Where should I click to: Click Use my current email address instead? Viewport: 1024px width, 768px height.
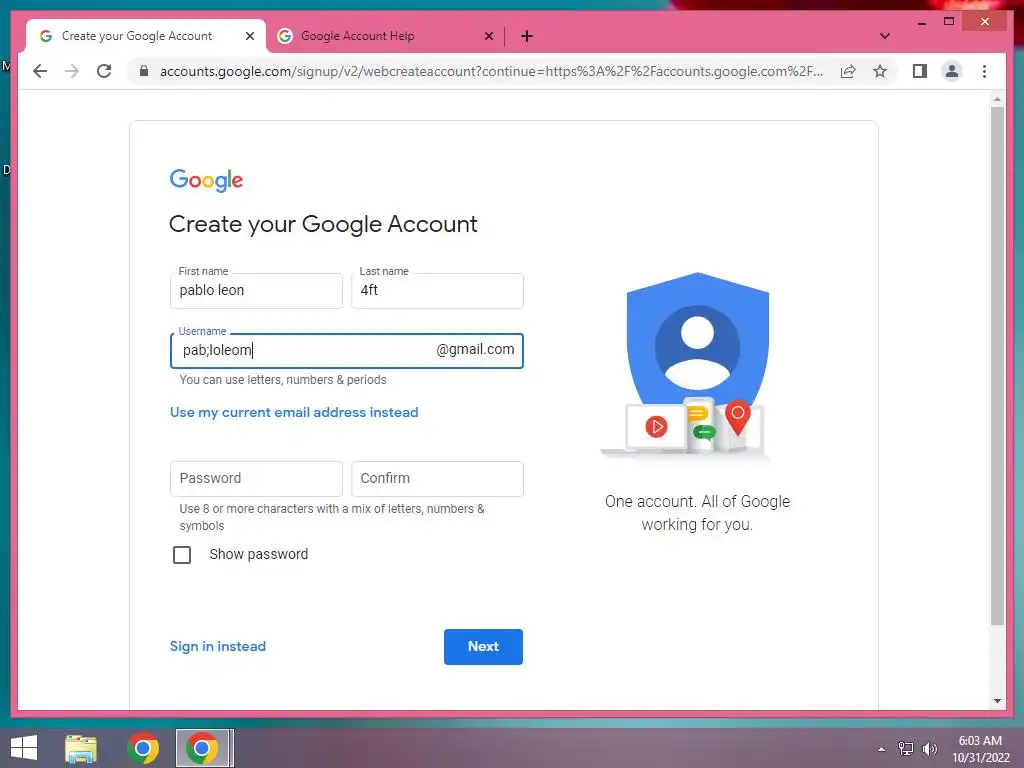[294, 412]
